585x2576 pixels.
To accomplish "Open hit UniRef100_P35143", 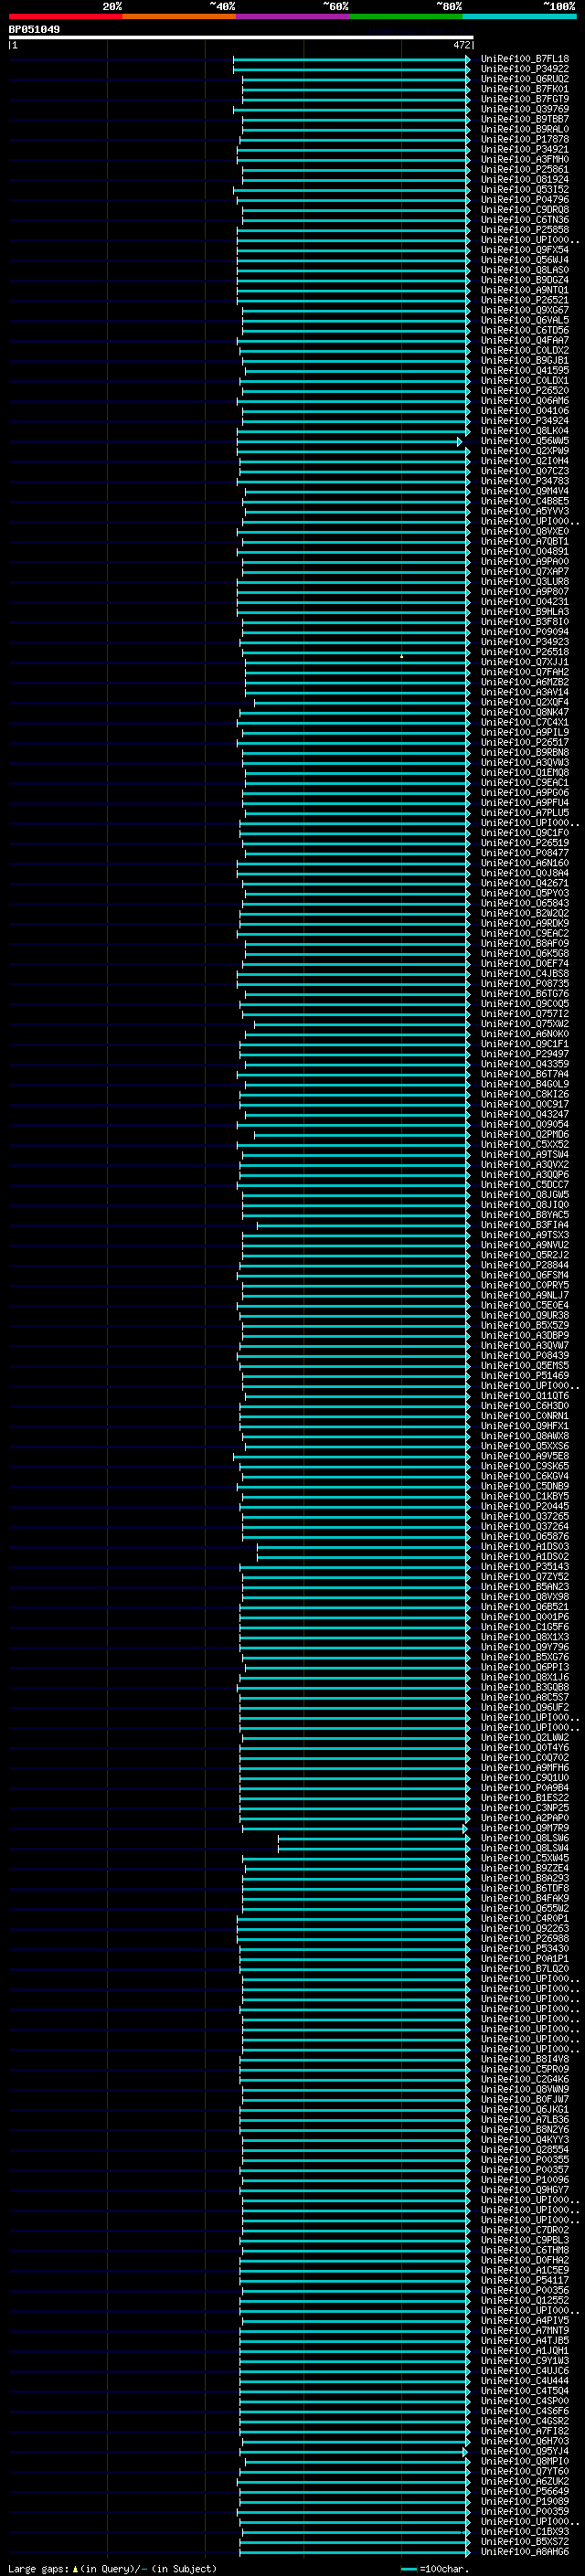I will pyautogui.click(x=524, y=1566).
